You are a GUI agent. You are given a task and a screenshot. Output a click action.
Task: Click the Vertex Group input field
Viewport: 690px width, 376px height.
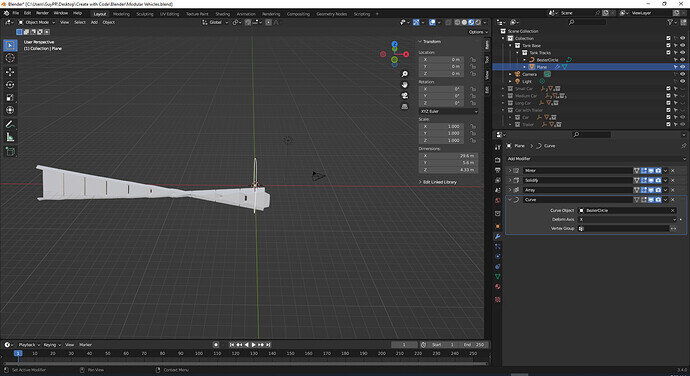click(x=624, y=229)
